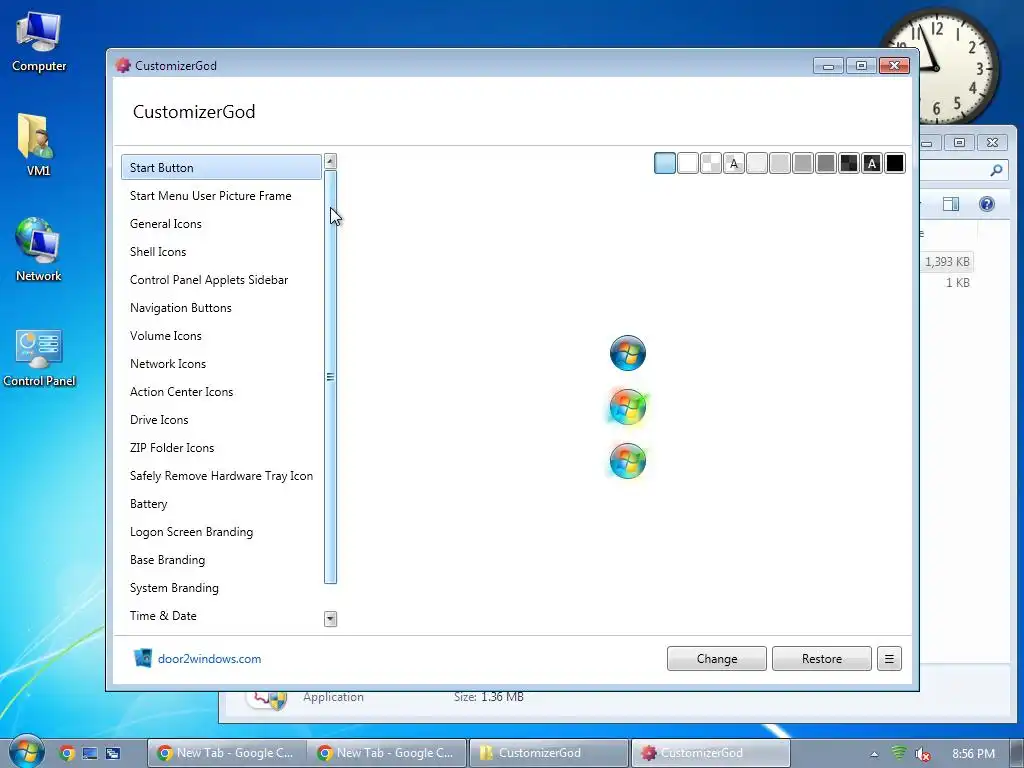Click the Restore button

pyautogui.click(x=822, y=659)
